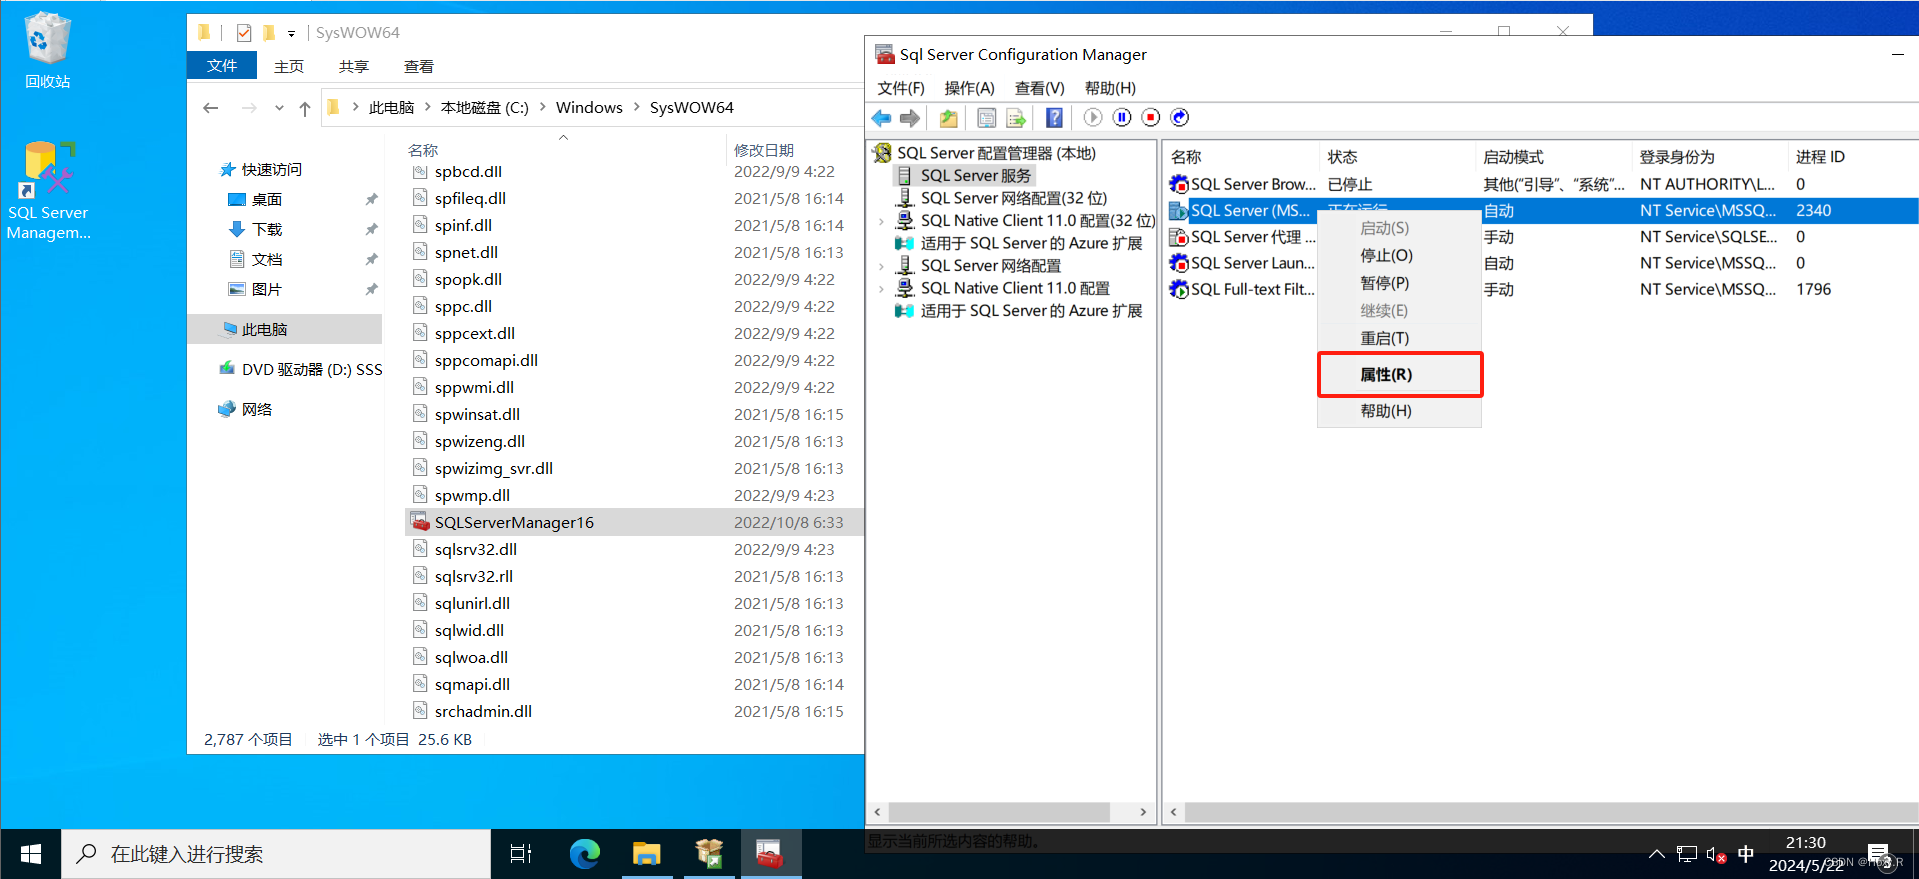Open the 文件(F) menu in Configuration Manager
This screenshot has height=879, width=1919.
point(901,88)
